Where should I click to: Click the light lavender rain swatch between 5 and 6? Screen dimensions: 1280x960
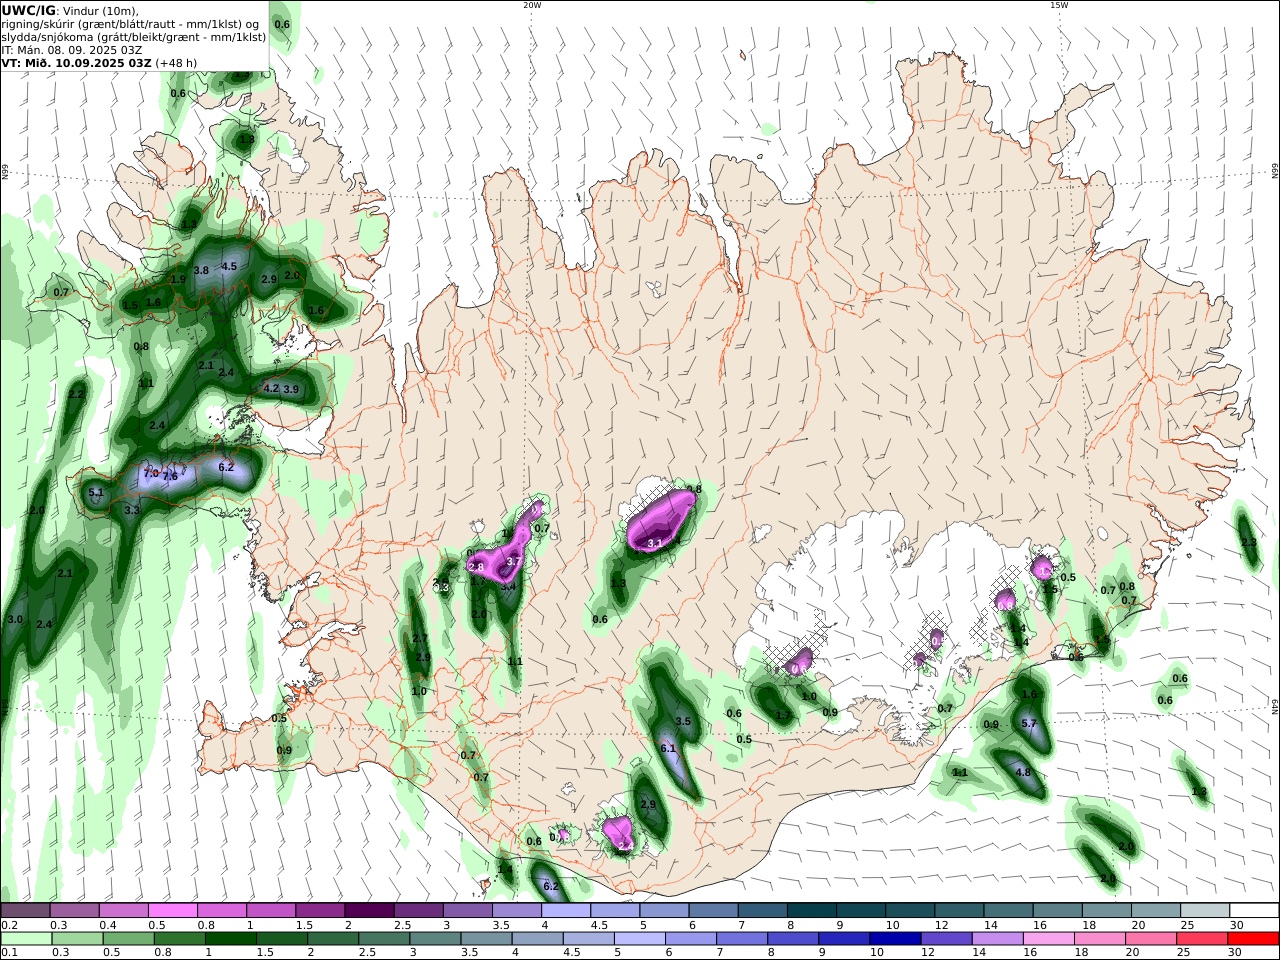tap(640, 939)
